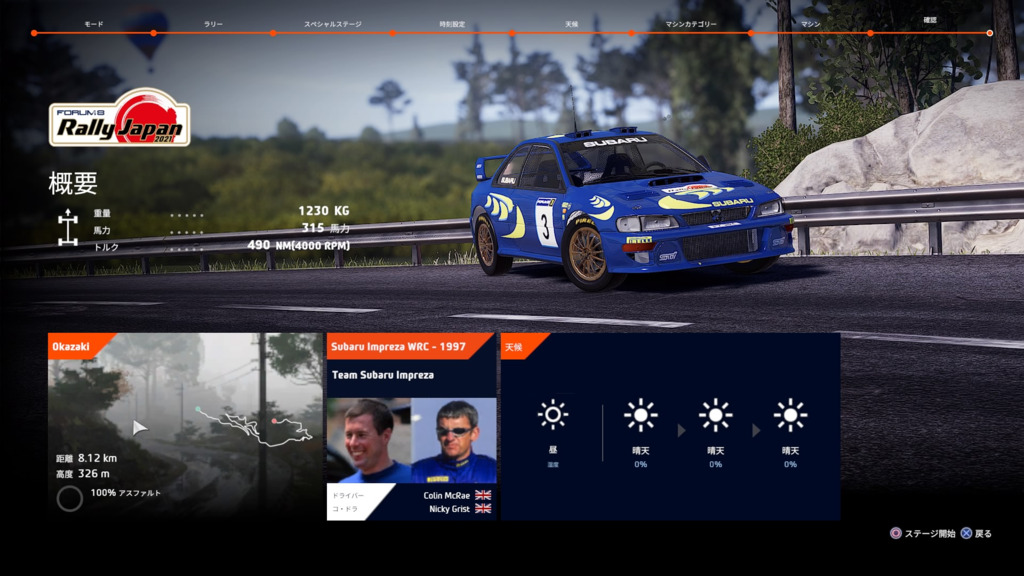Click the 490 NM(4000 RPM) torque value
The image size is (1024, 576).
(x=298, y=245)
